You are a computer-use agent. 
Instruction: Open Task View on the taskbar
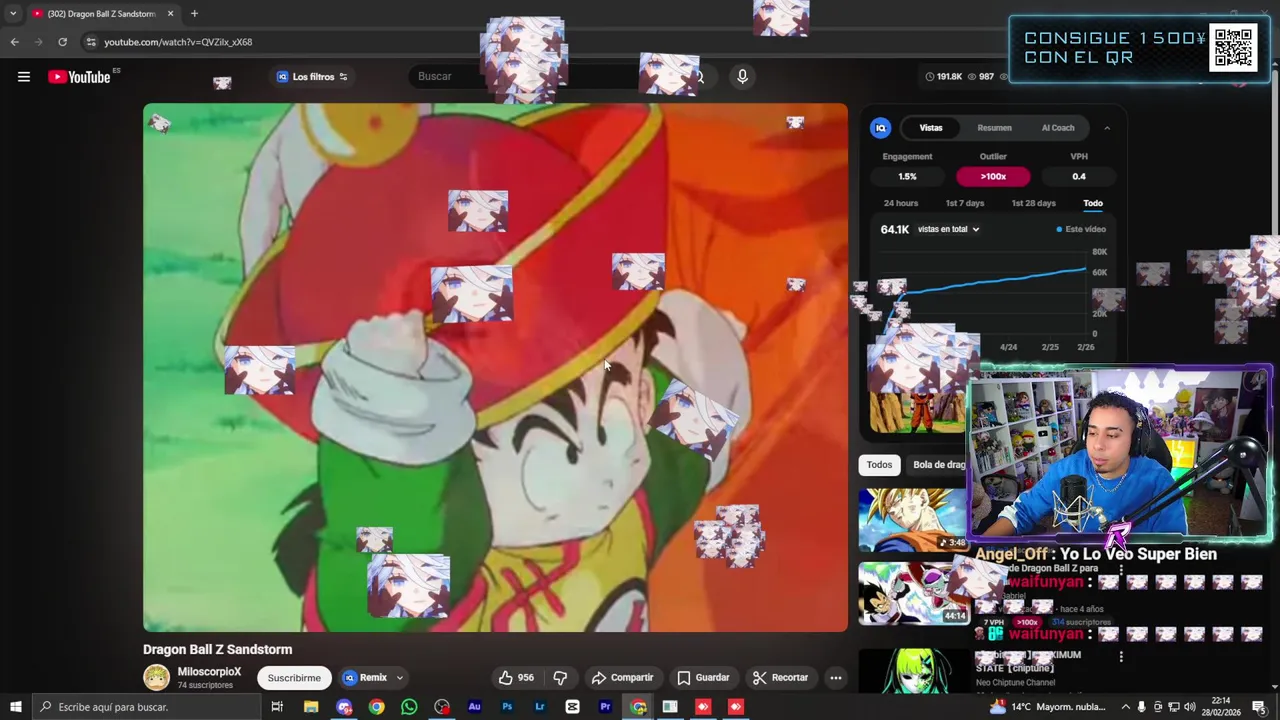pyautogui.click(x=277, y=707)
